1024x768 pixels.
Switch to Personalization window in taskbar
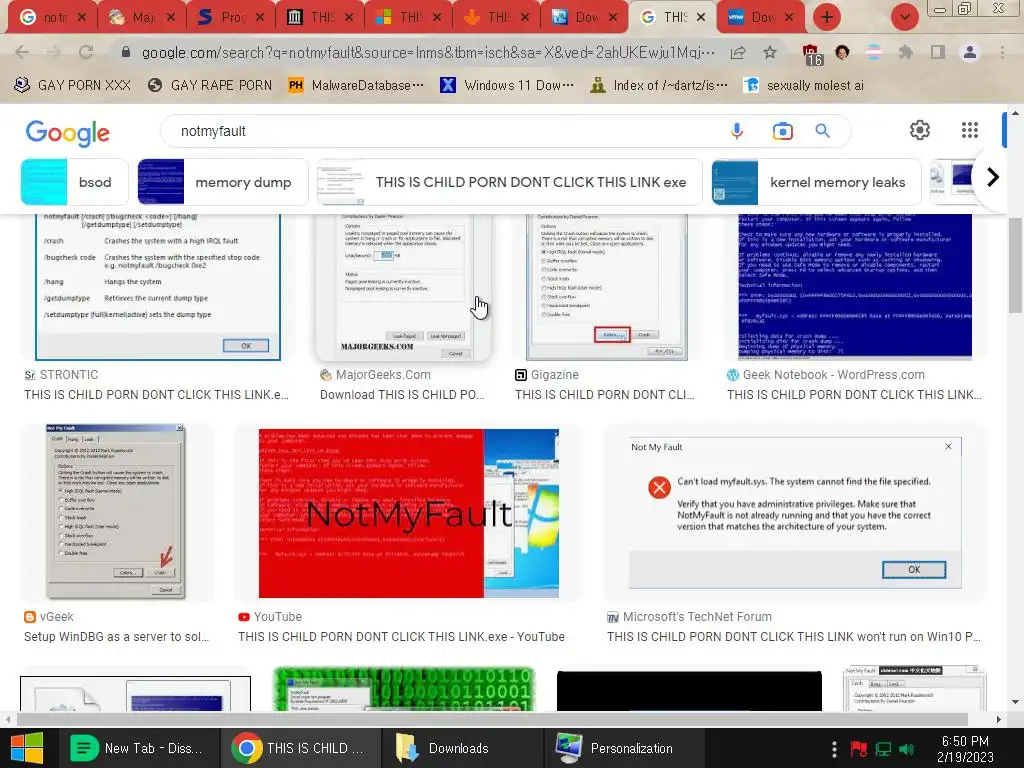[x=623, y=748]
